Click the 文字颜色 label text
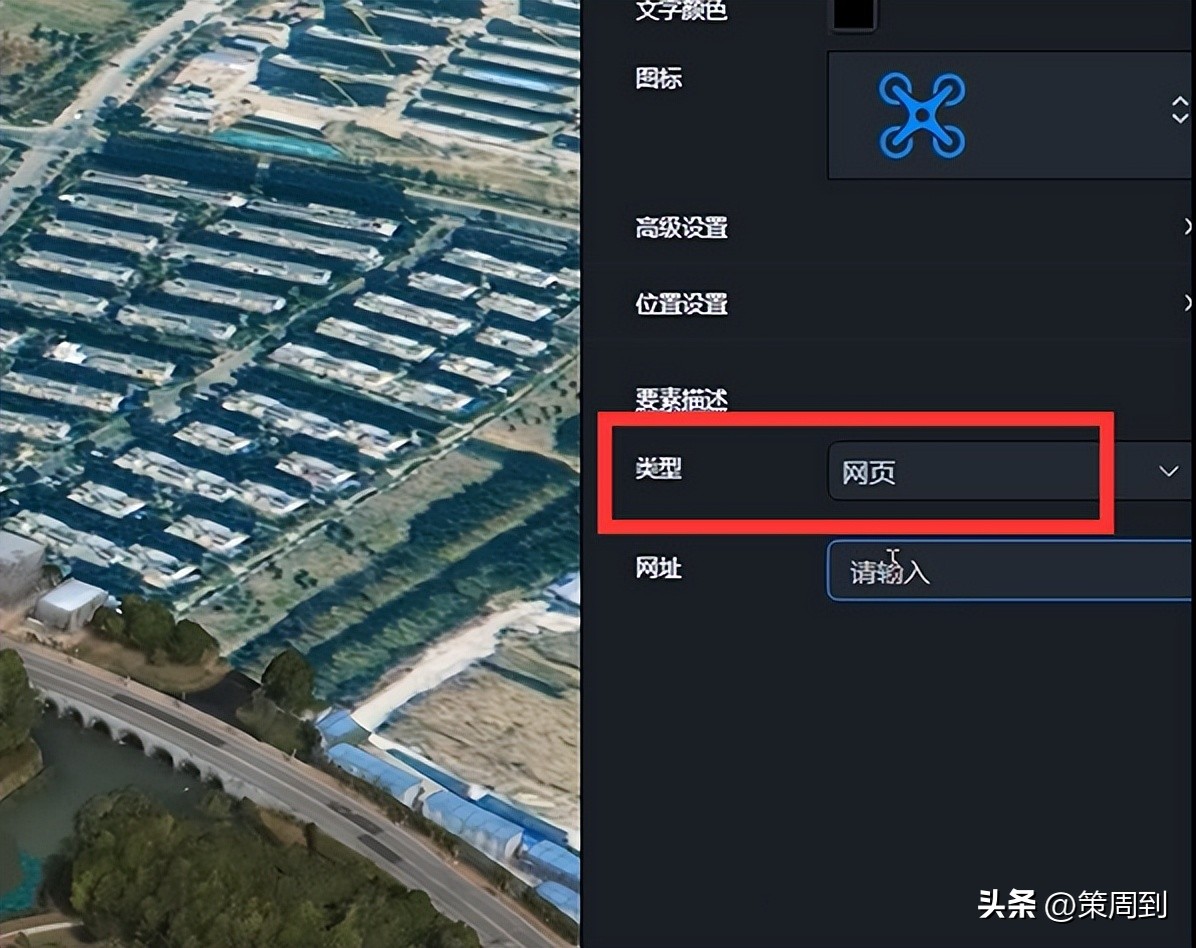The height and width of the screenshot is (948, 1196). coord(681,11)
